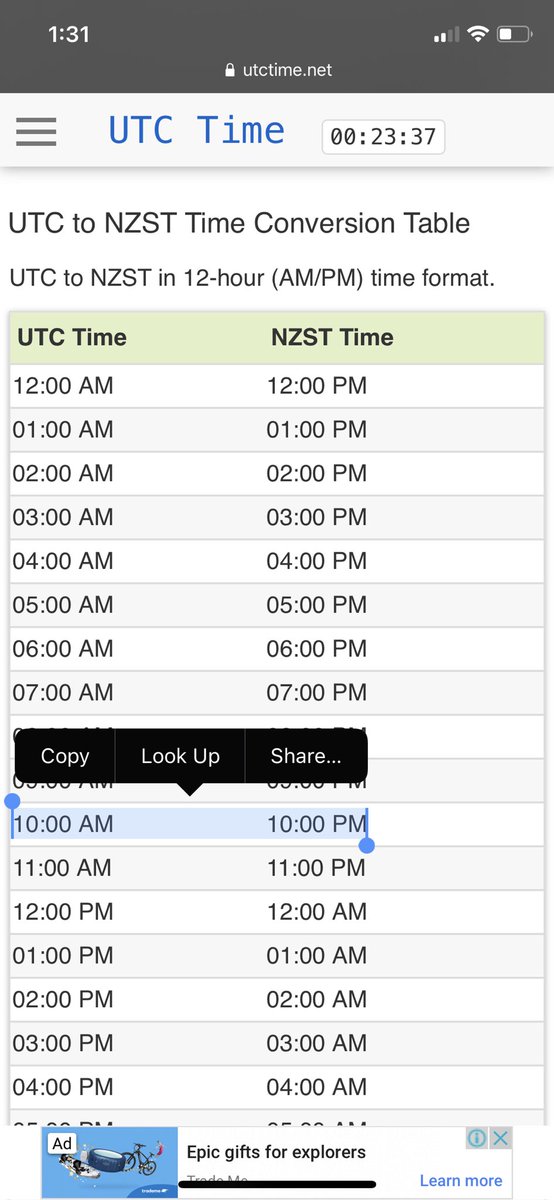
Task: Tap the UTC Time column header
Action: coord(72,337)
